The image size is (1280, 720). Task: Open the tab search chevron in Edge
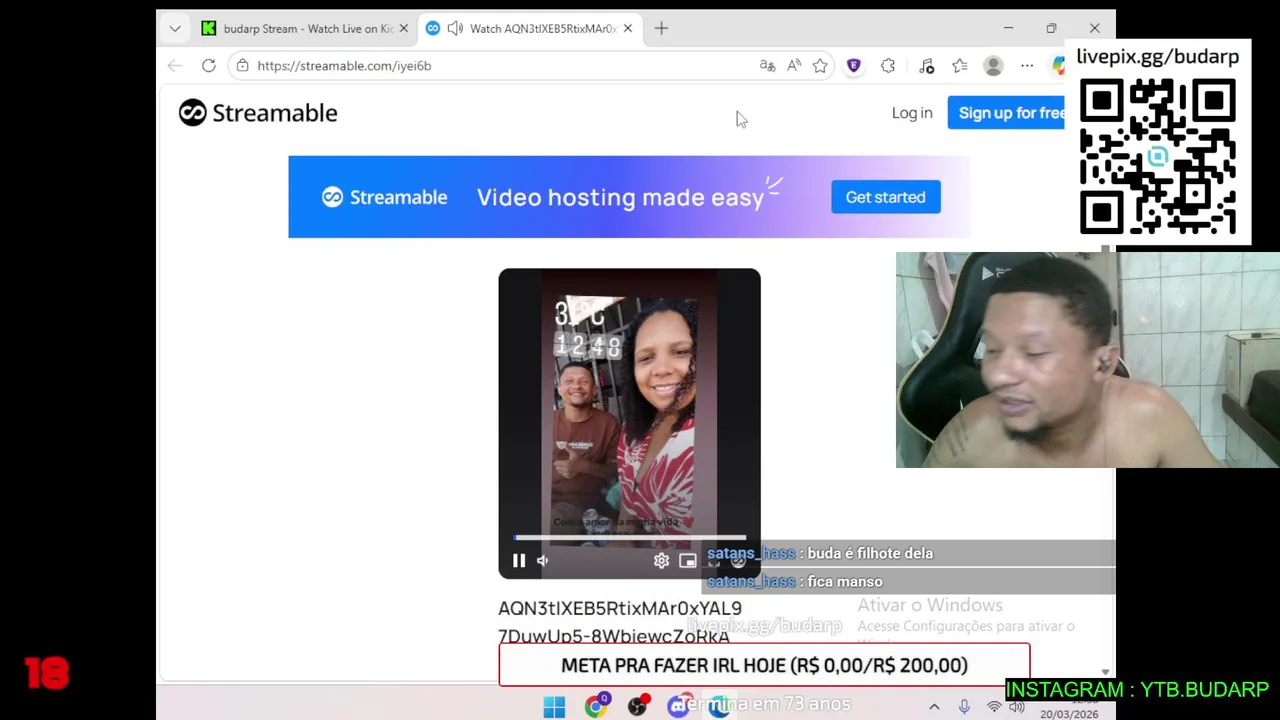(175, 28)
